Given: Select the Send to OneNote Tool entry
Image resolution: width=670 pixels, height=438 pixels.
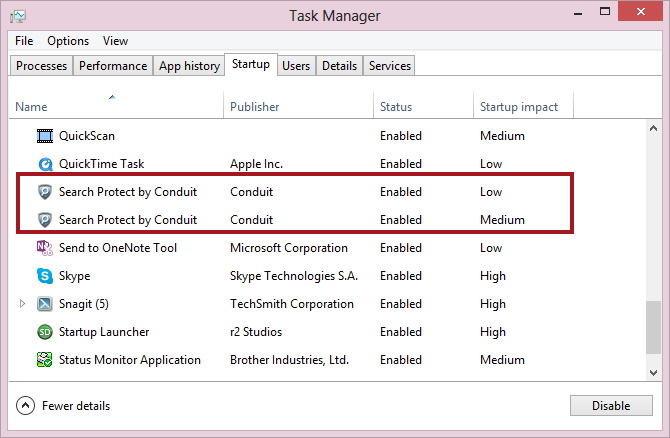Looking at the screenshot, I should 118,248.
